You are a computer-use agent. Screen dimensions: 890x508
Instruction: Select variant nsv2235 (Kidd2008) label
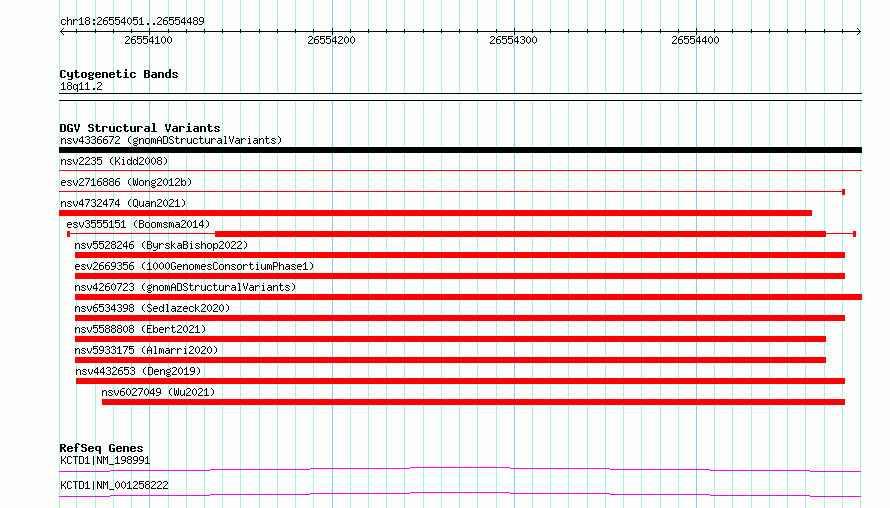[x=114, y=161]
